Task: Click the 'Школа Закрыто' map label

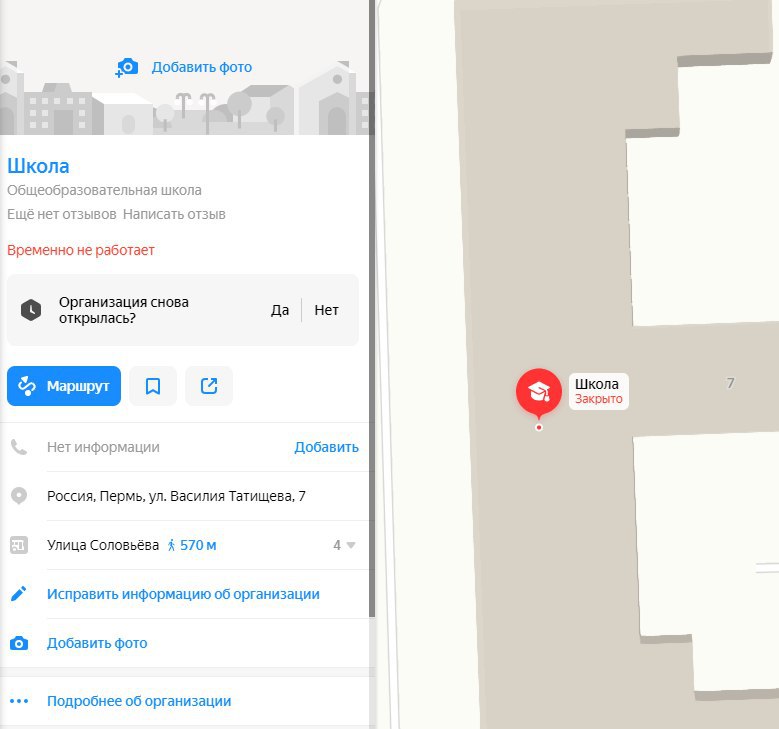Action: pos(599,392)
